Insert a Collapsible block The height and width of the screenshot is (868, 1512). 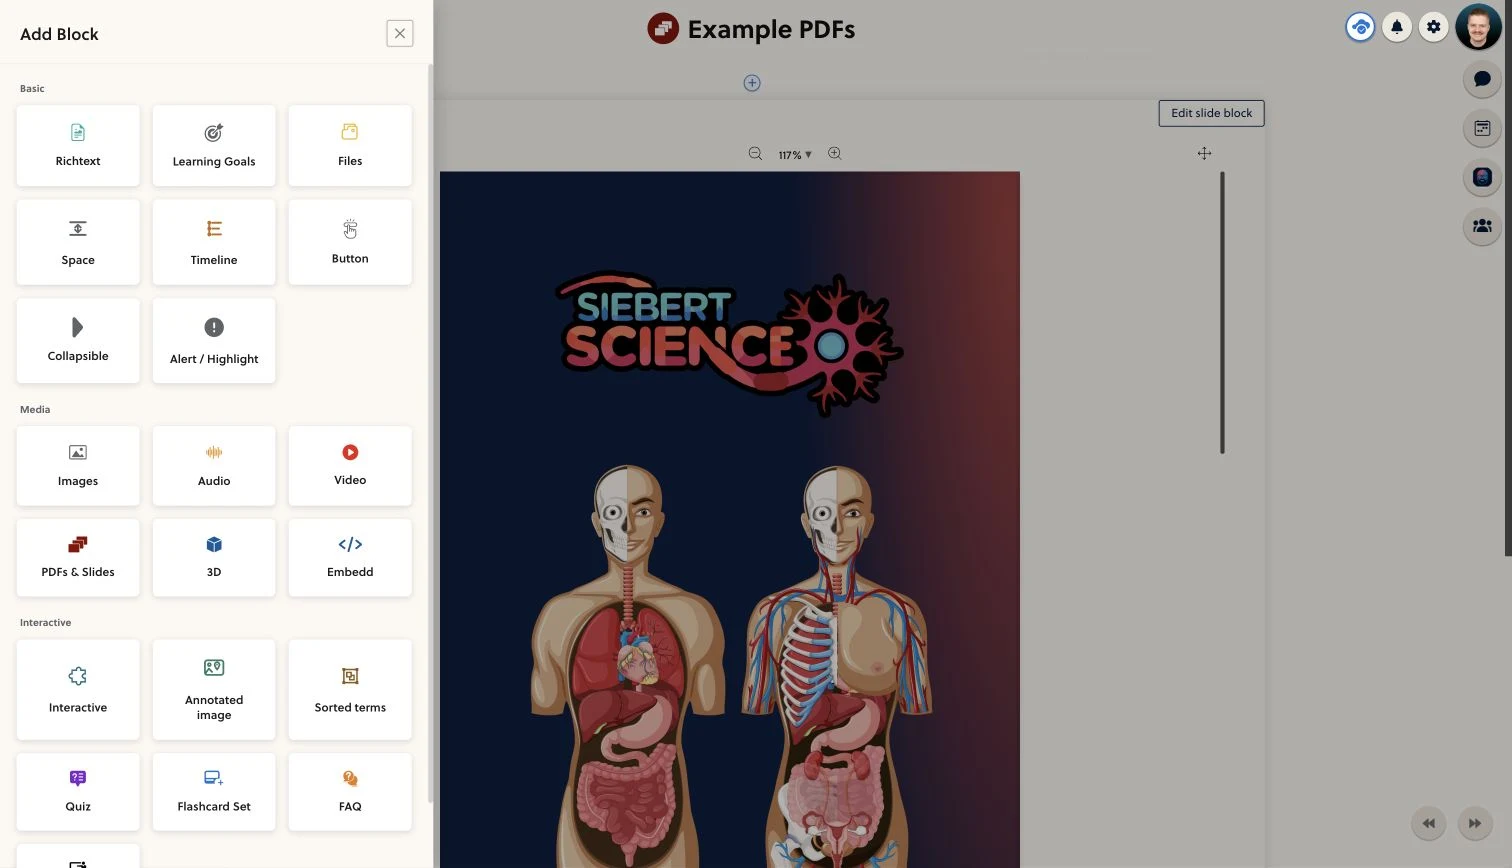tap(78, 340)
